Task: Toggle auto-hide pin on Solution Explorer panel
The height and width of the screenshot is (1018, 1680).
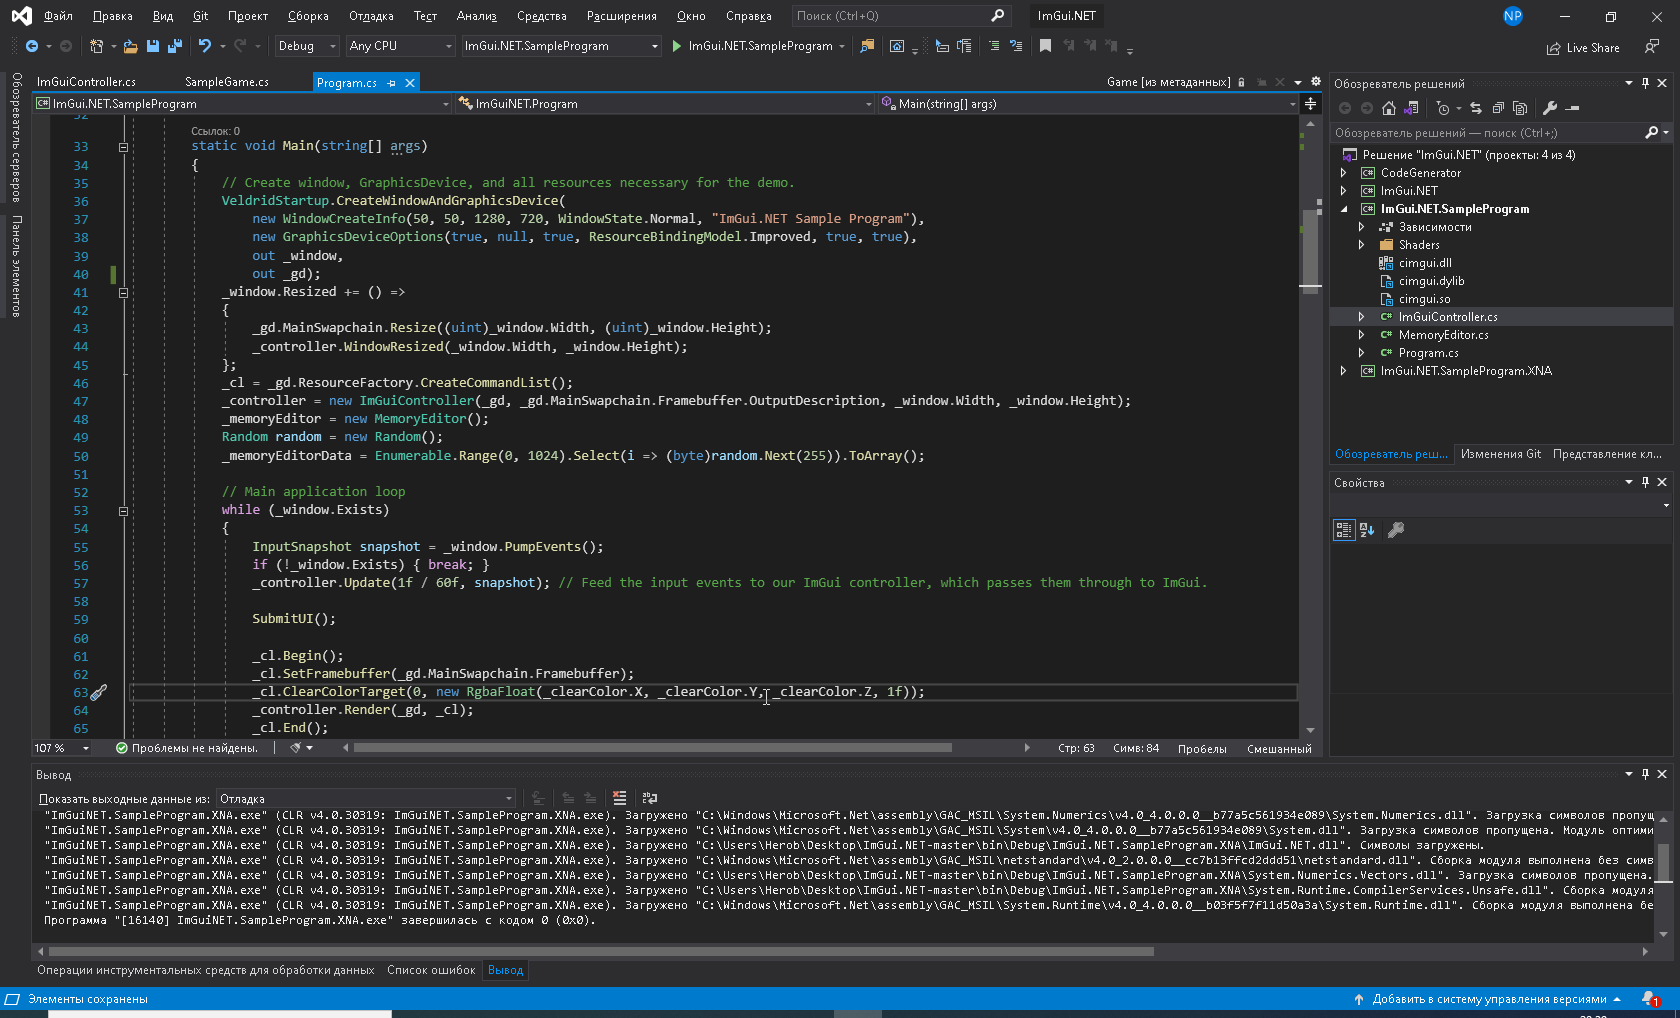Action: coord(1645,83)
